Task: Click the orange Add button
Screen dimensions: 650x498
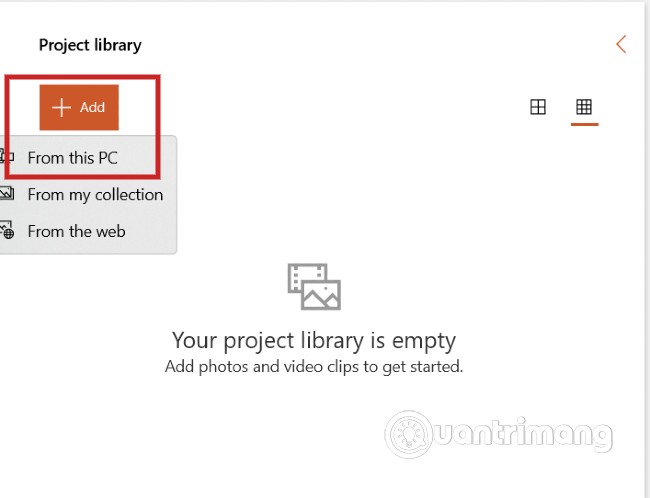Action: pyautogui.click(x=79, y=108)
